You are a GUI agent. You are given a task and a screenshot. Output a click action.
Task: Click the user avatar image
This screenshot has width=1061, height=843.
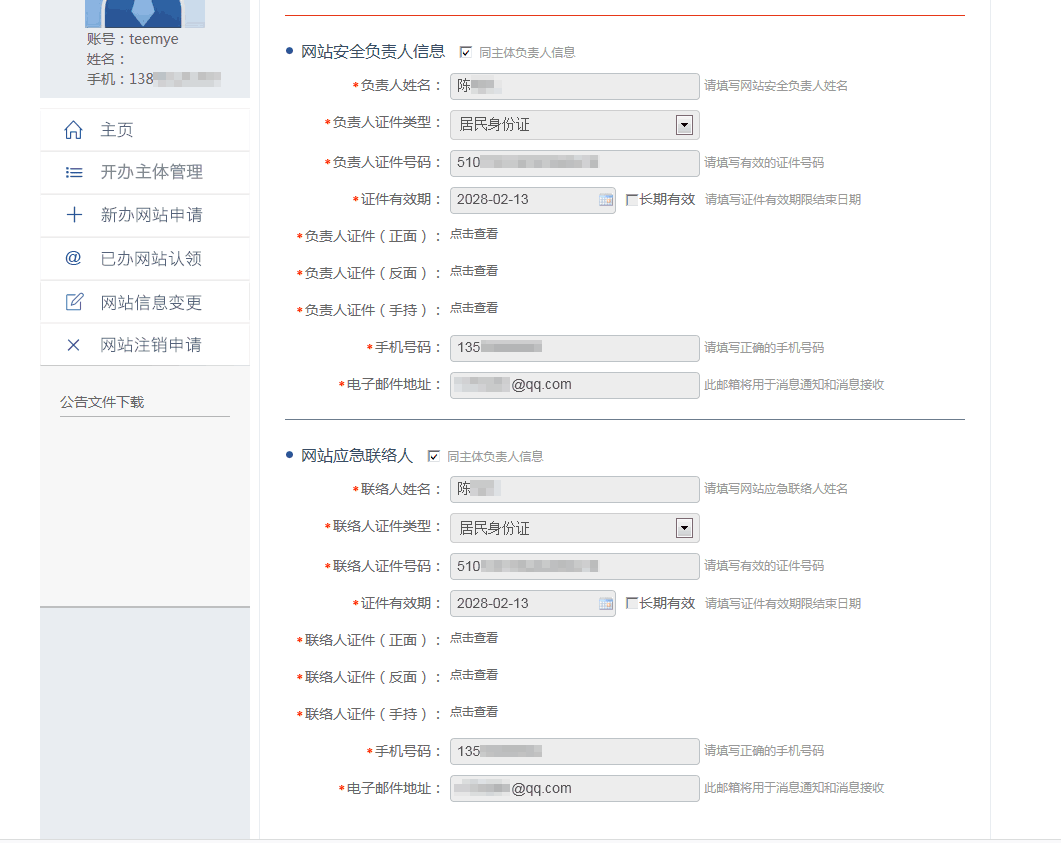click(x=144, y=14)
